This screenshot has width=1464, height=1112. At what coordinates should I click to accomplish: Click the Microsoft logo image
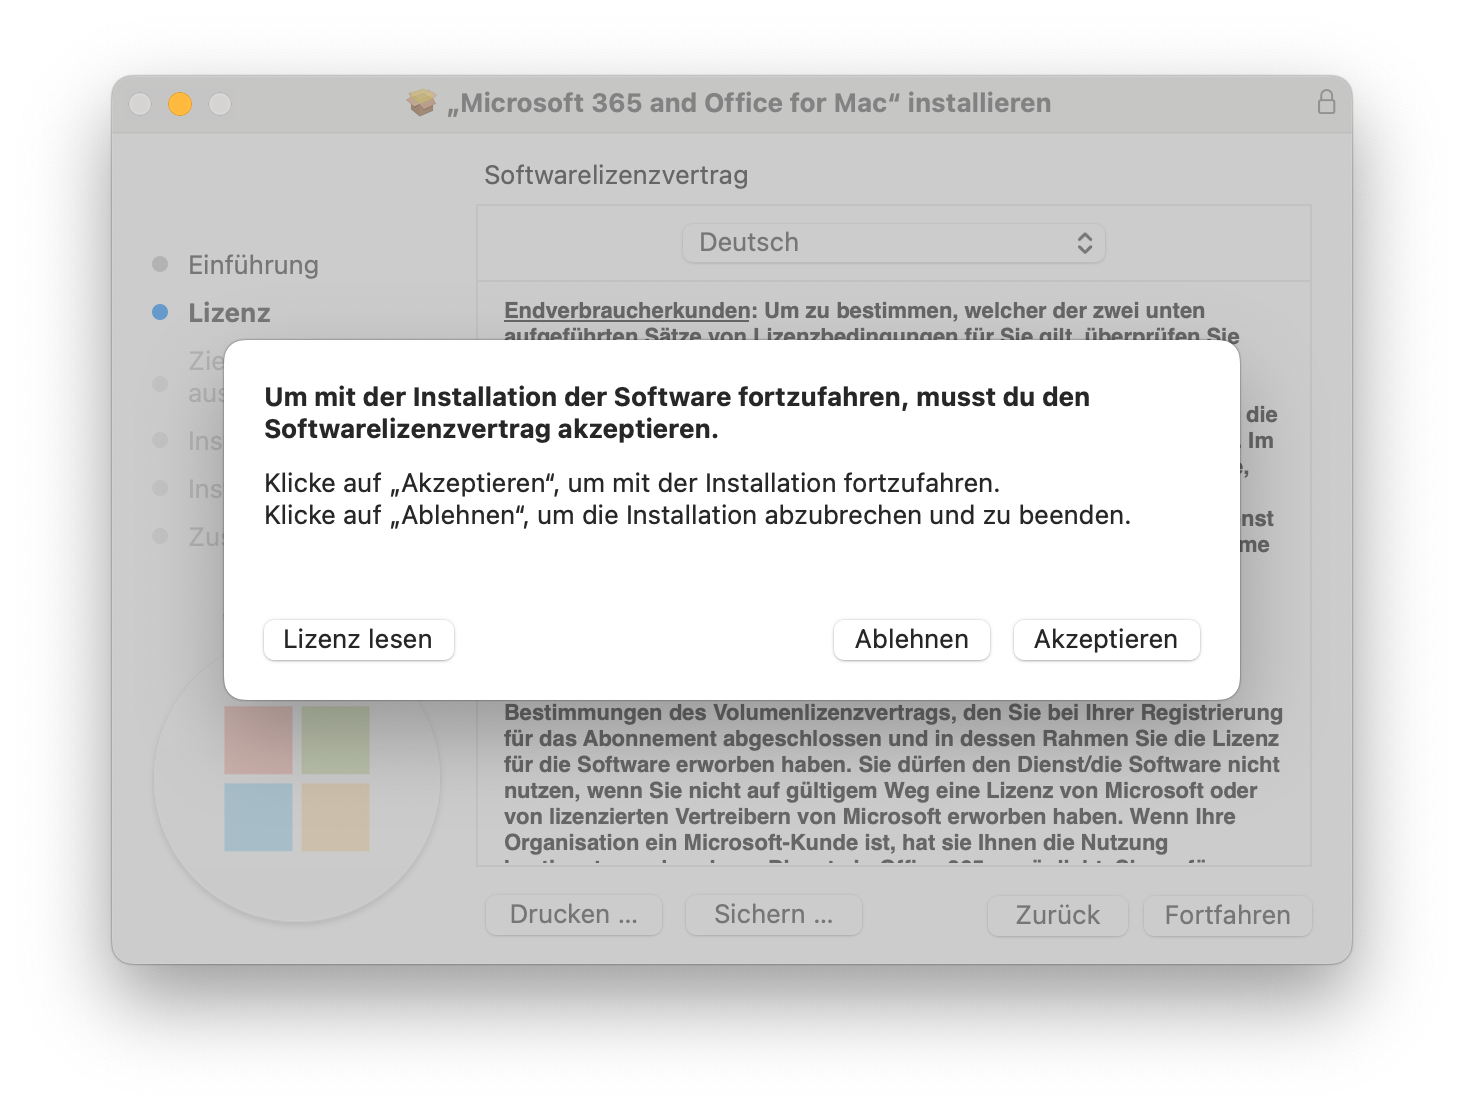297,779
